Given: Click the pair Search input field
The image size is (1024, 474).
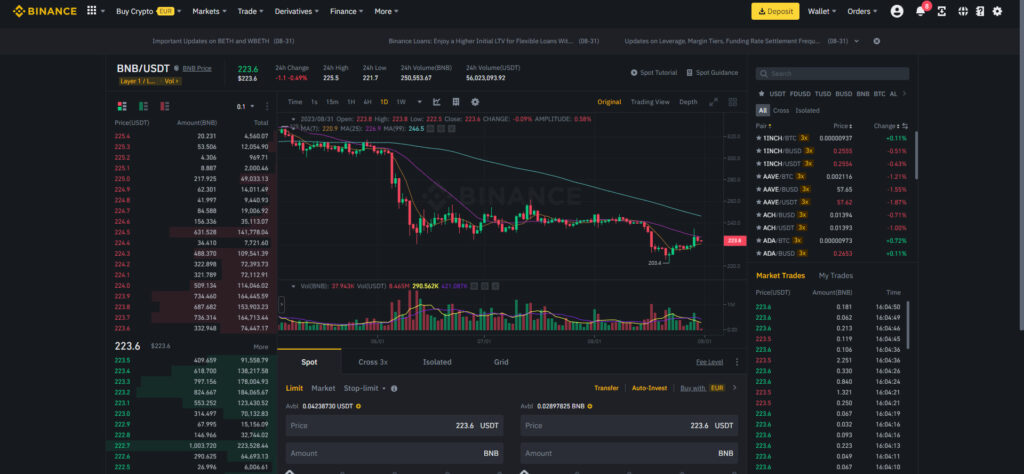Looking at the screenshot, I should pyautogui.click(x=832, y=74).
